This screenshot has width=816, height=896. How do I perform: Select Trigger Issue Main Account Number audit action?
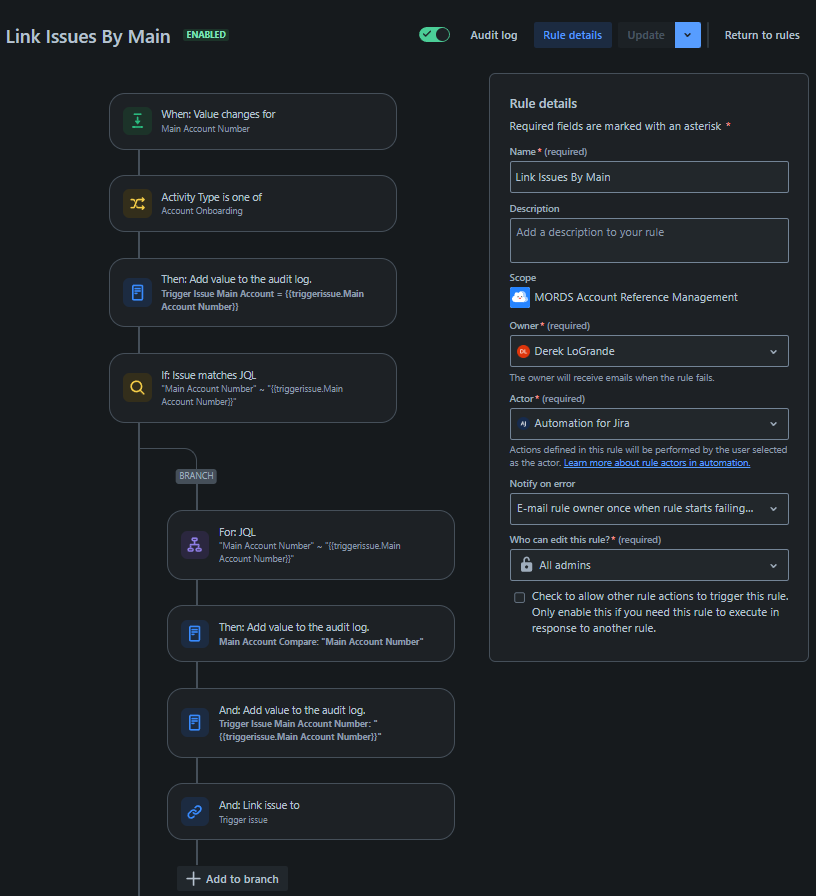click(x=311, y=723)
